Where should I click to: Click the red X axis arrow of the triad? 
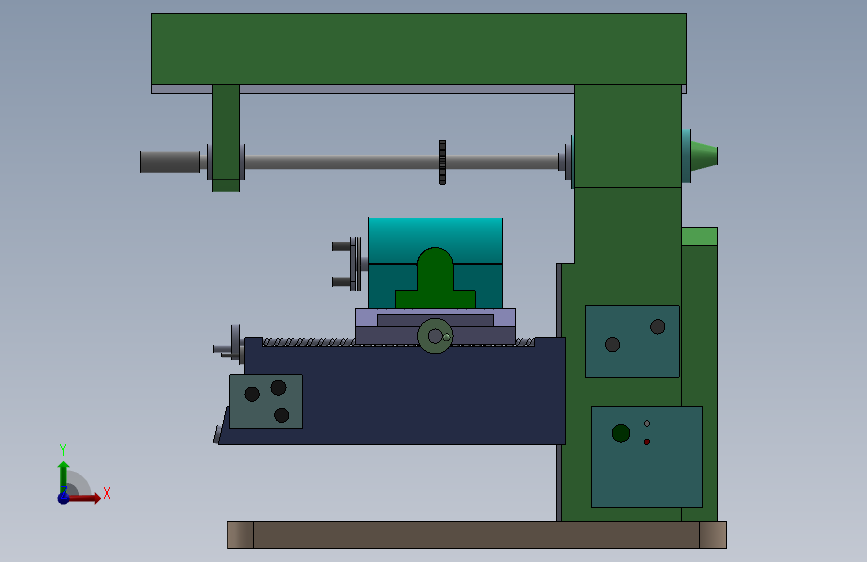pos(84,498)
